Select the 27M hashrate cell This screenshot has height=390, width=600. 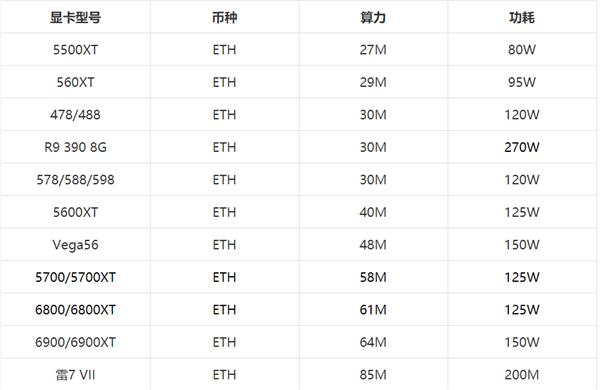[373, 50]
